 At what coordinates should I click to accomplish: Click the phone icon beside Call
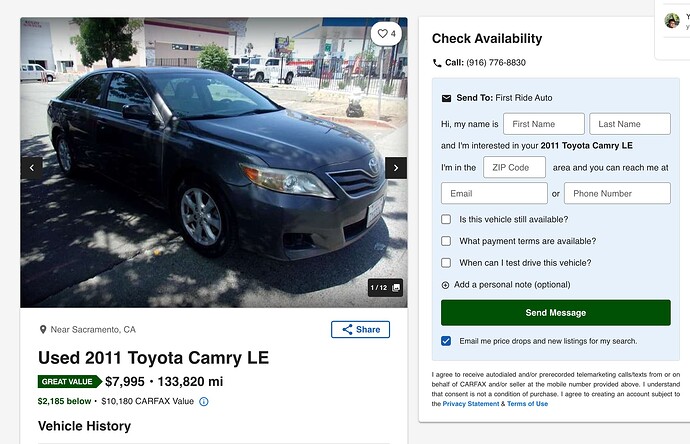tap(437, 63)
